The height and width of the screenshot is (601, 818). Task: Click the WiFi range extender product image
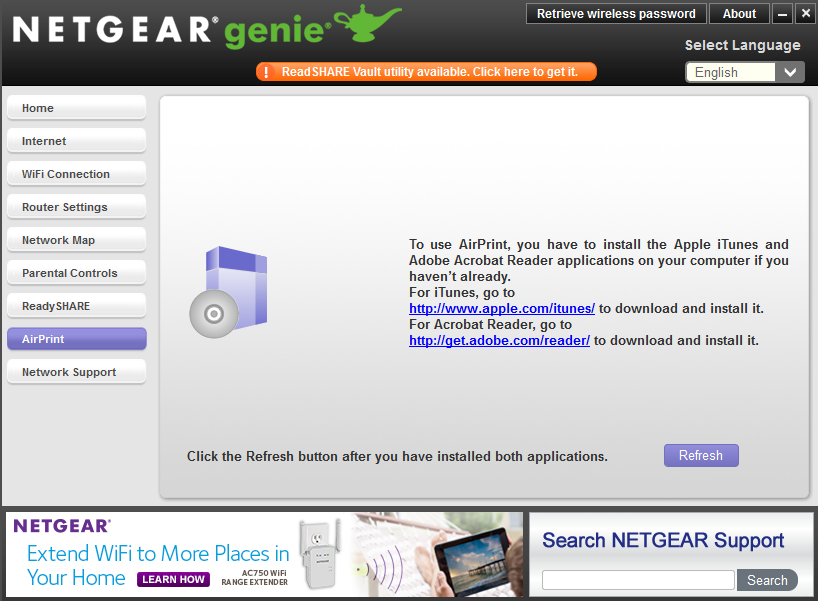(320, 555)
